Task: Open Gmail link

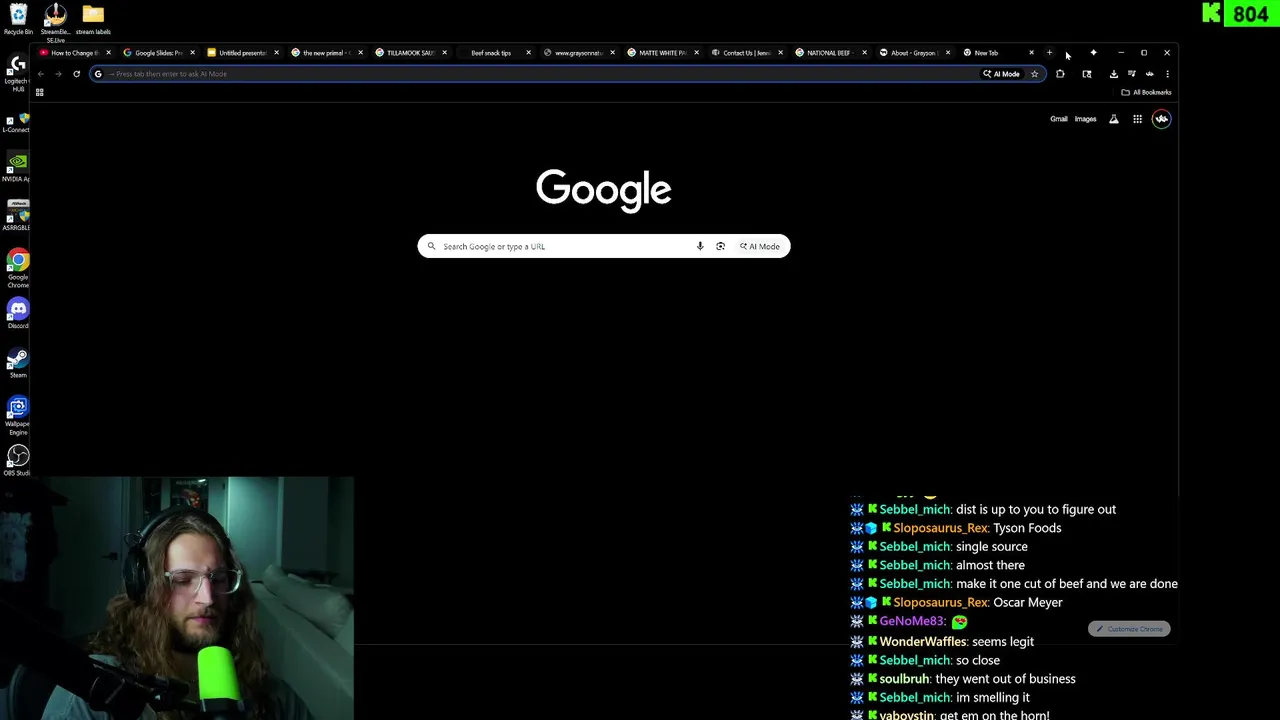Action: (x=1058, y=119)
